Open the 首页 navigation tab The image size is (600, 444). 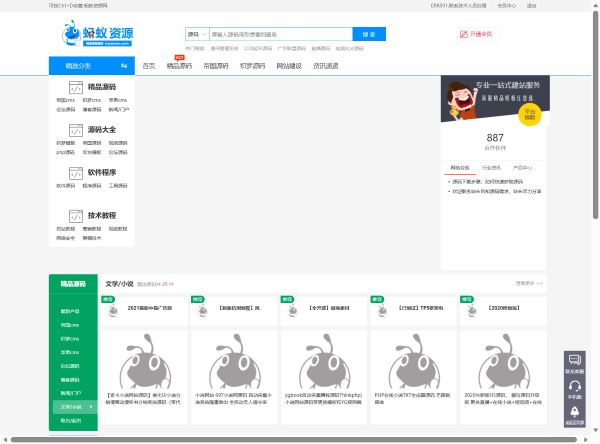click(x=148, y=66)
